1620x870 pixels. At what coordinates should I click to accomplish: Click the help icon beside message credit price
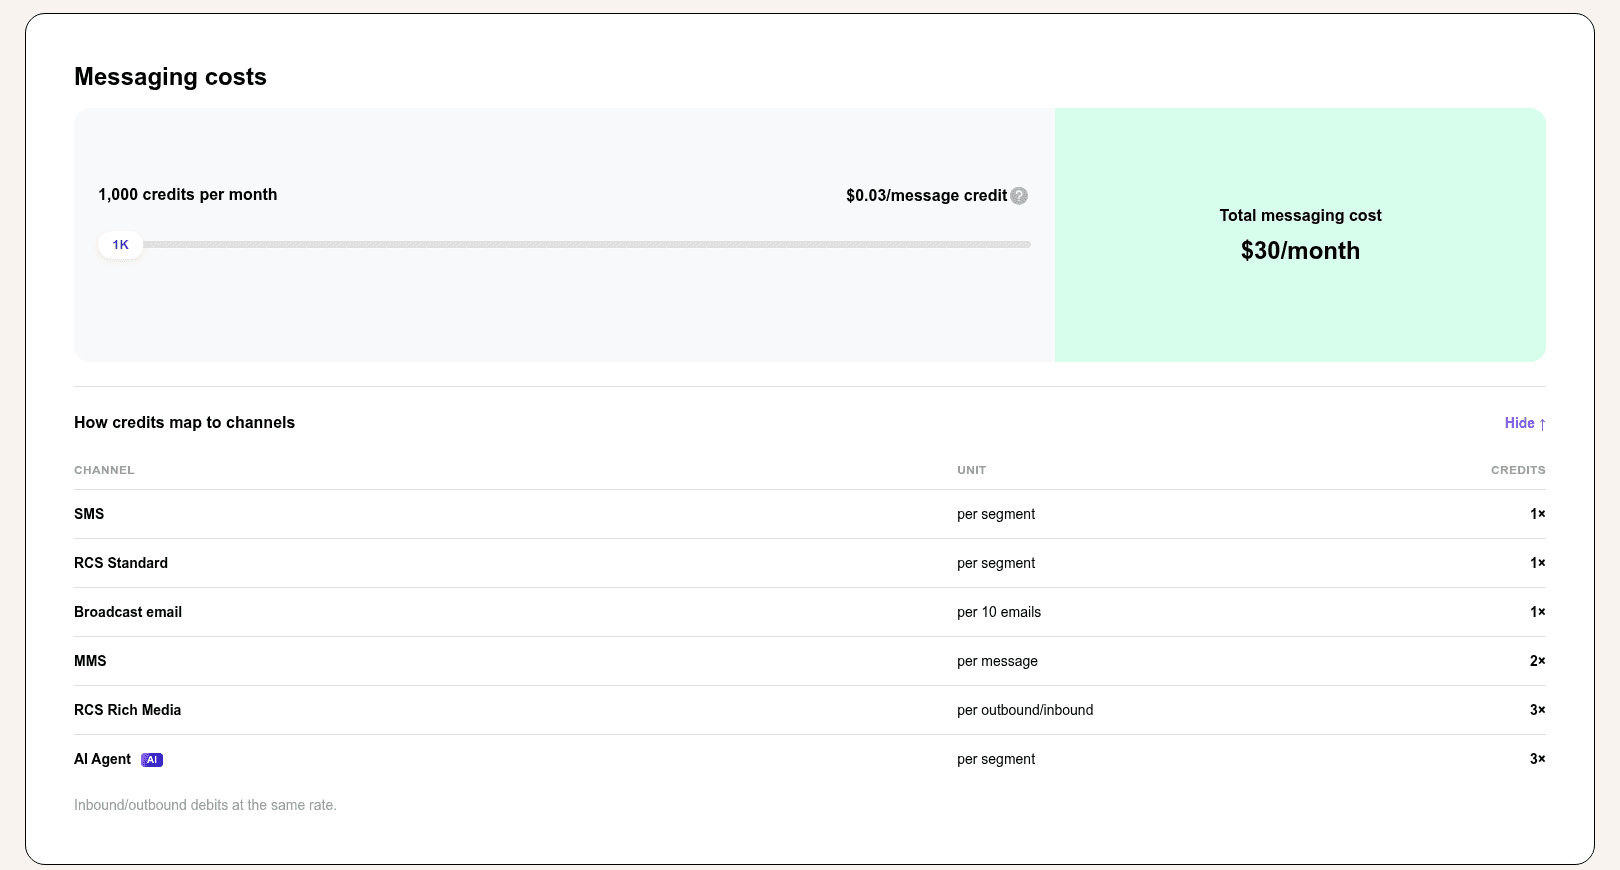[1019, 196]
